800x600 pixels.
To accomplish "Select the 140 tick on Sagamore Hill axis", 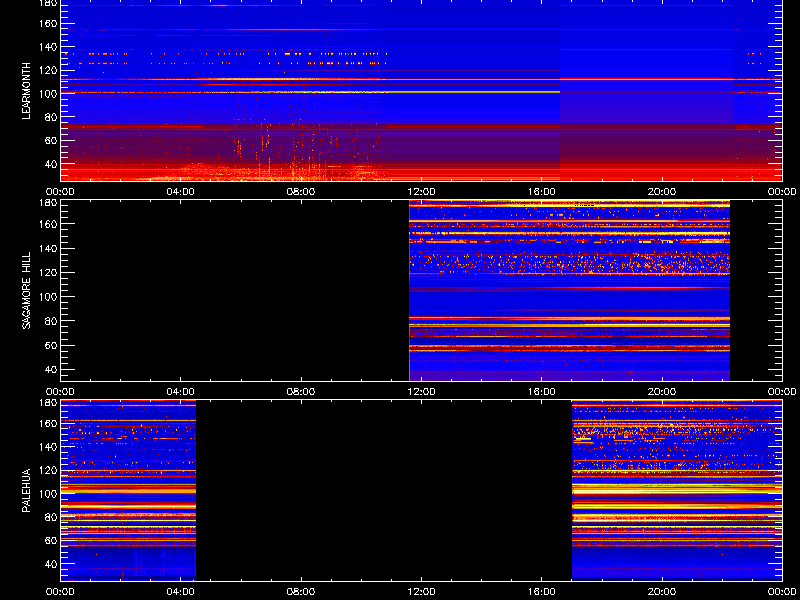I will pos(47,248).
